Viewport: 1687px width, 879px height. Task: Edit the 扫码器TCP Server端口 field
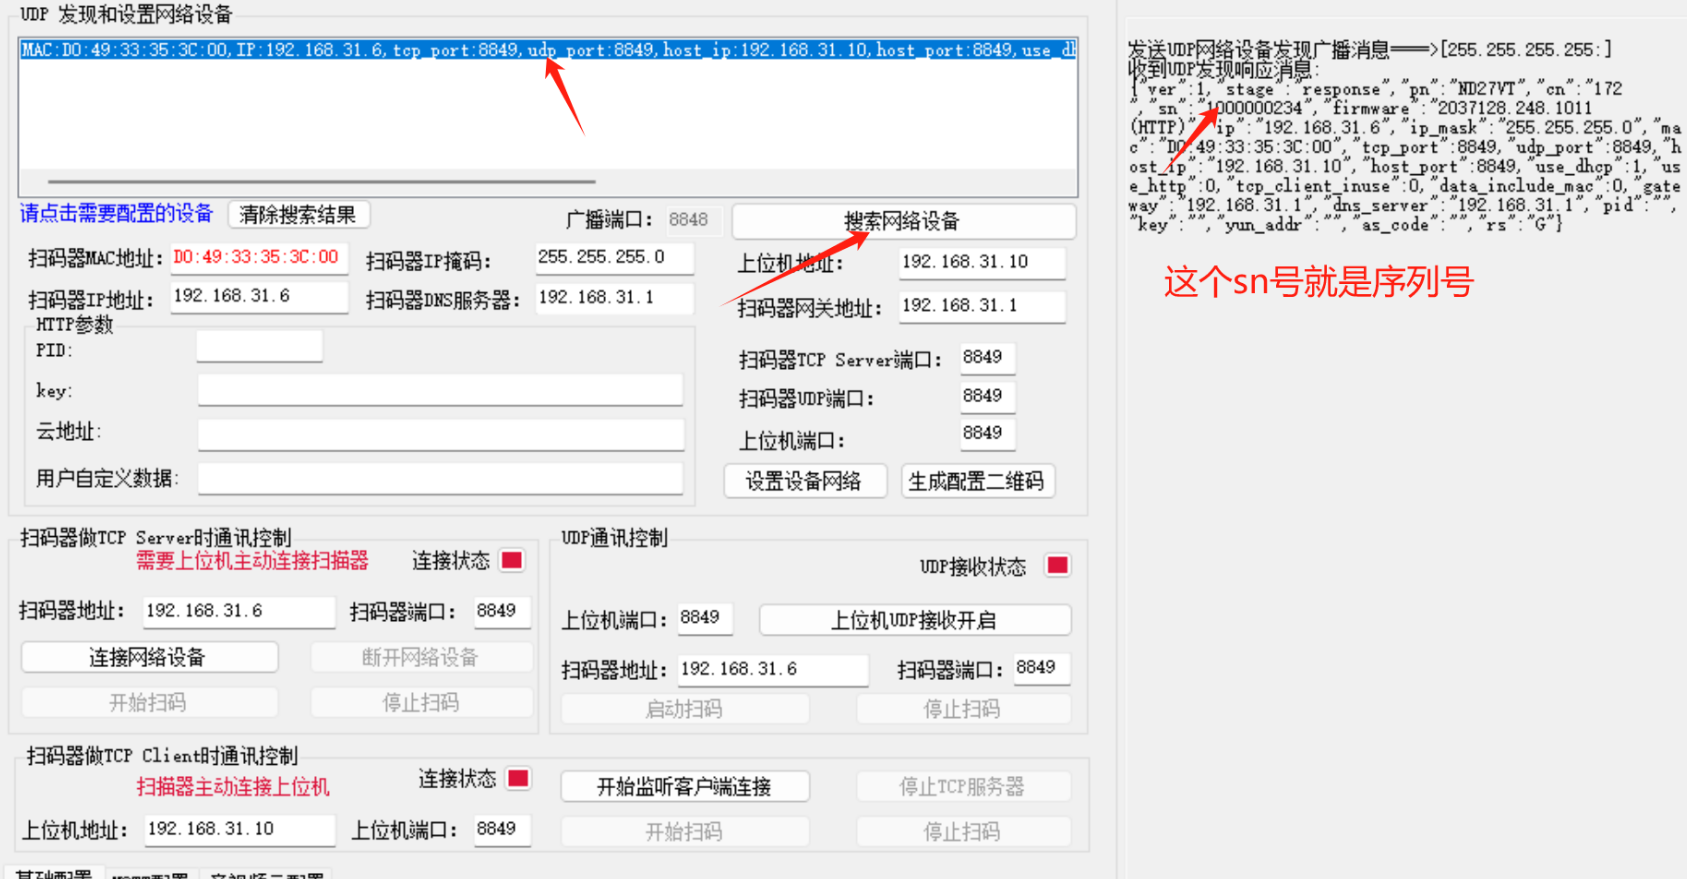(x=987, y=358)
